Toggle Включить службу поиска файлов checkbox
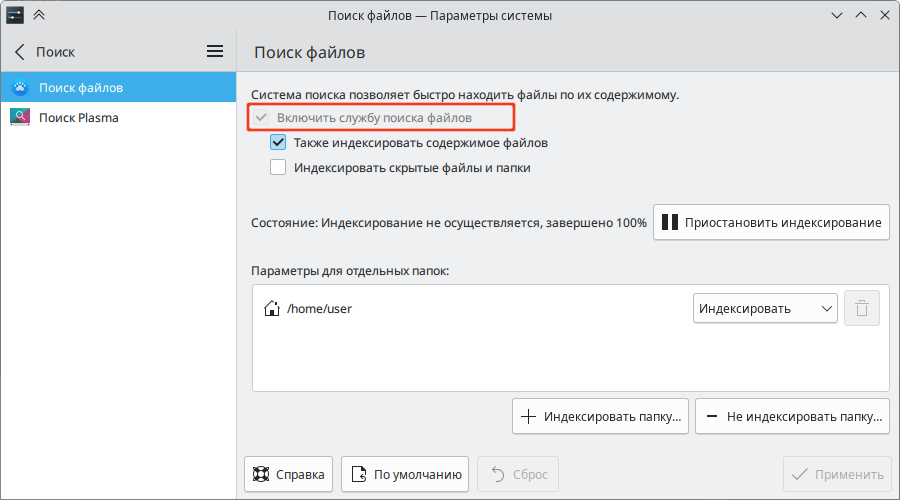900x500 pixels. click(262, 118)
